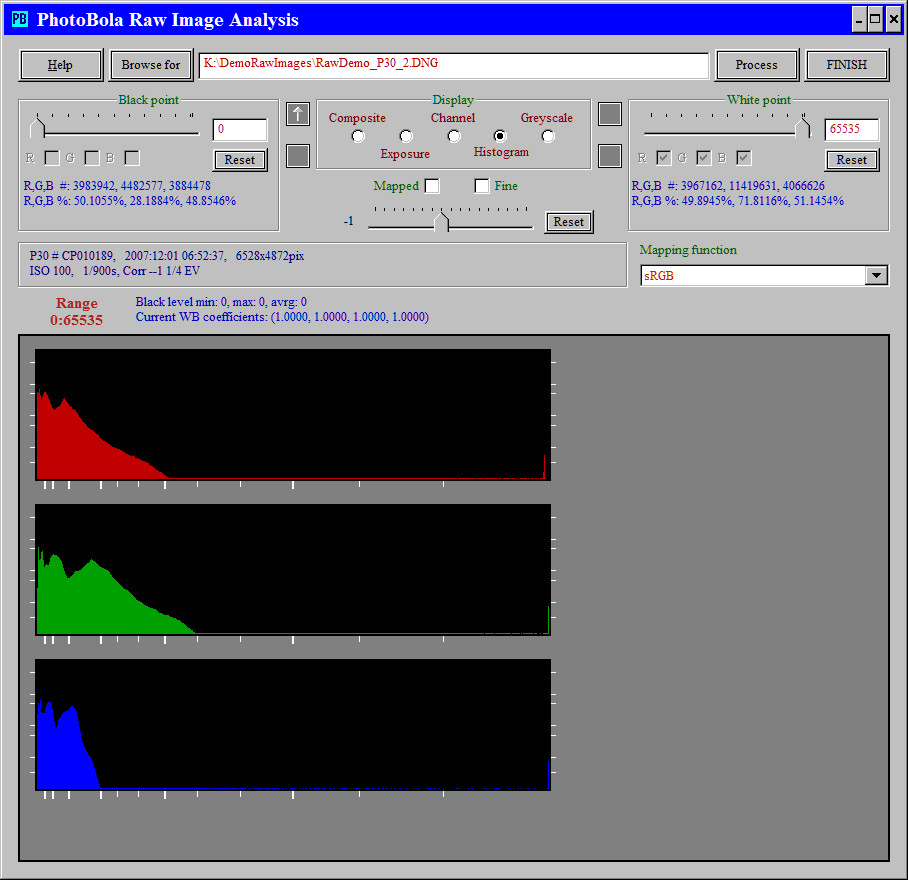
Task: Click the raw file path input field
Action: [x=453, y=65]
